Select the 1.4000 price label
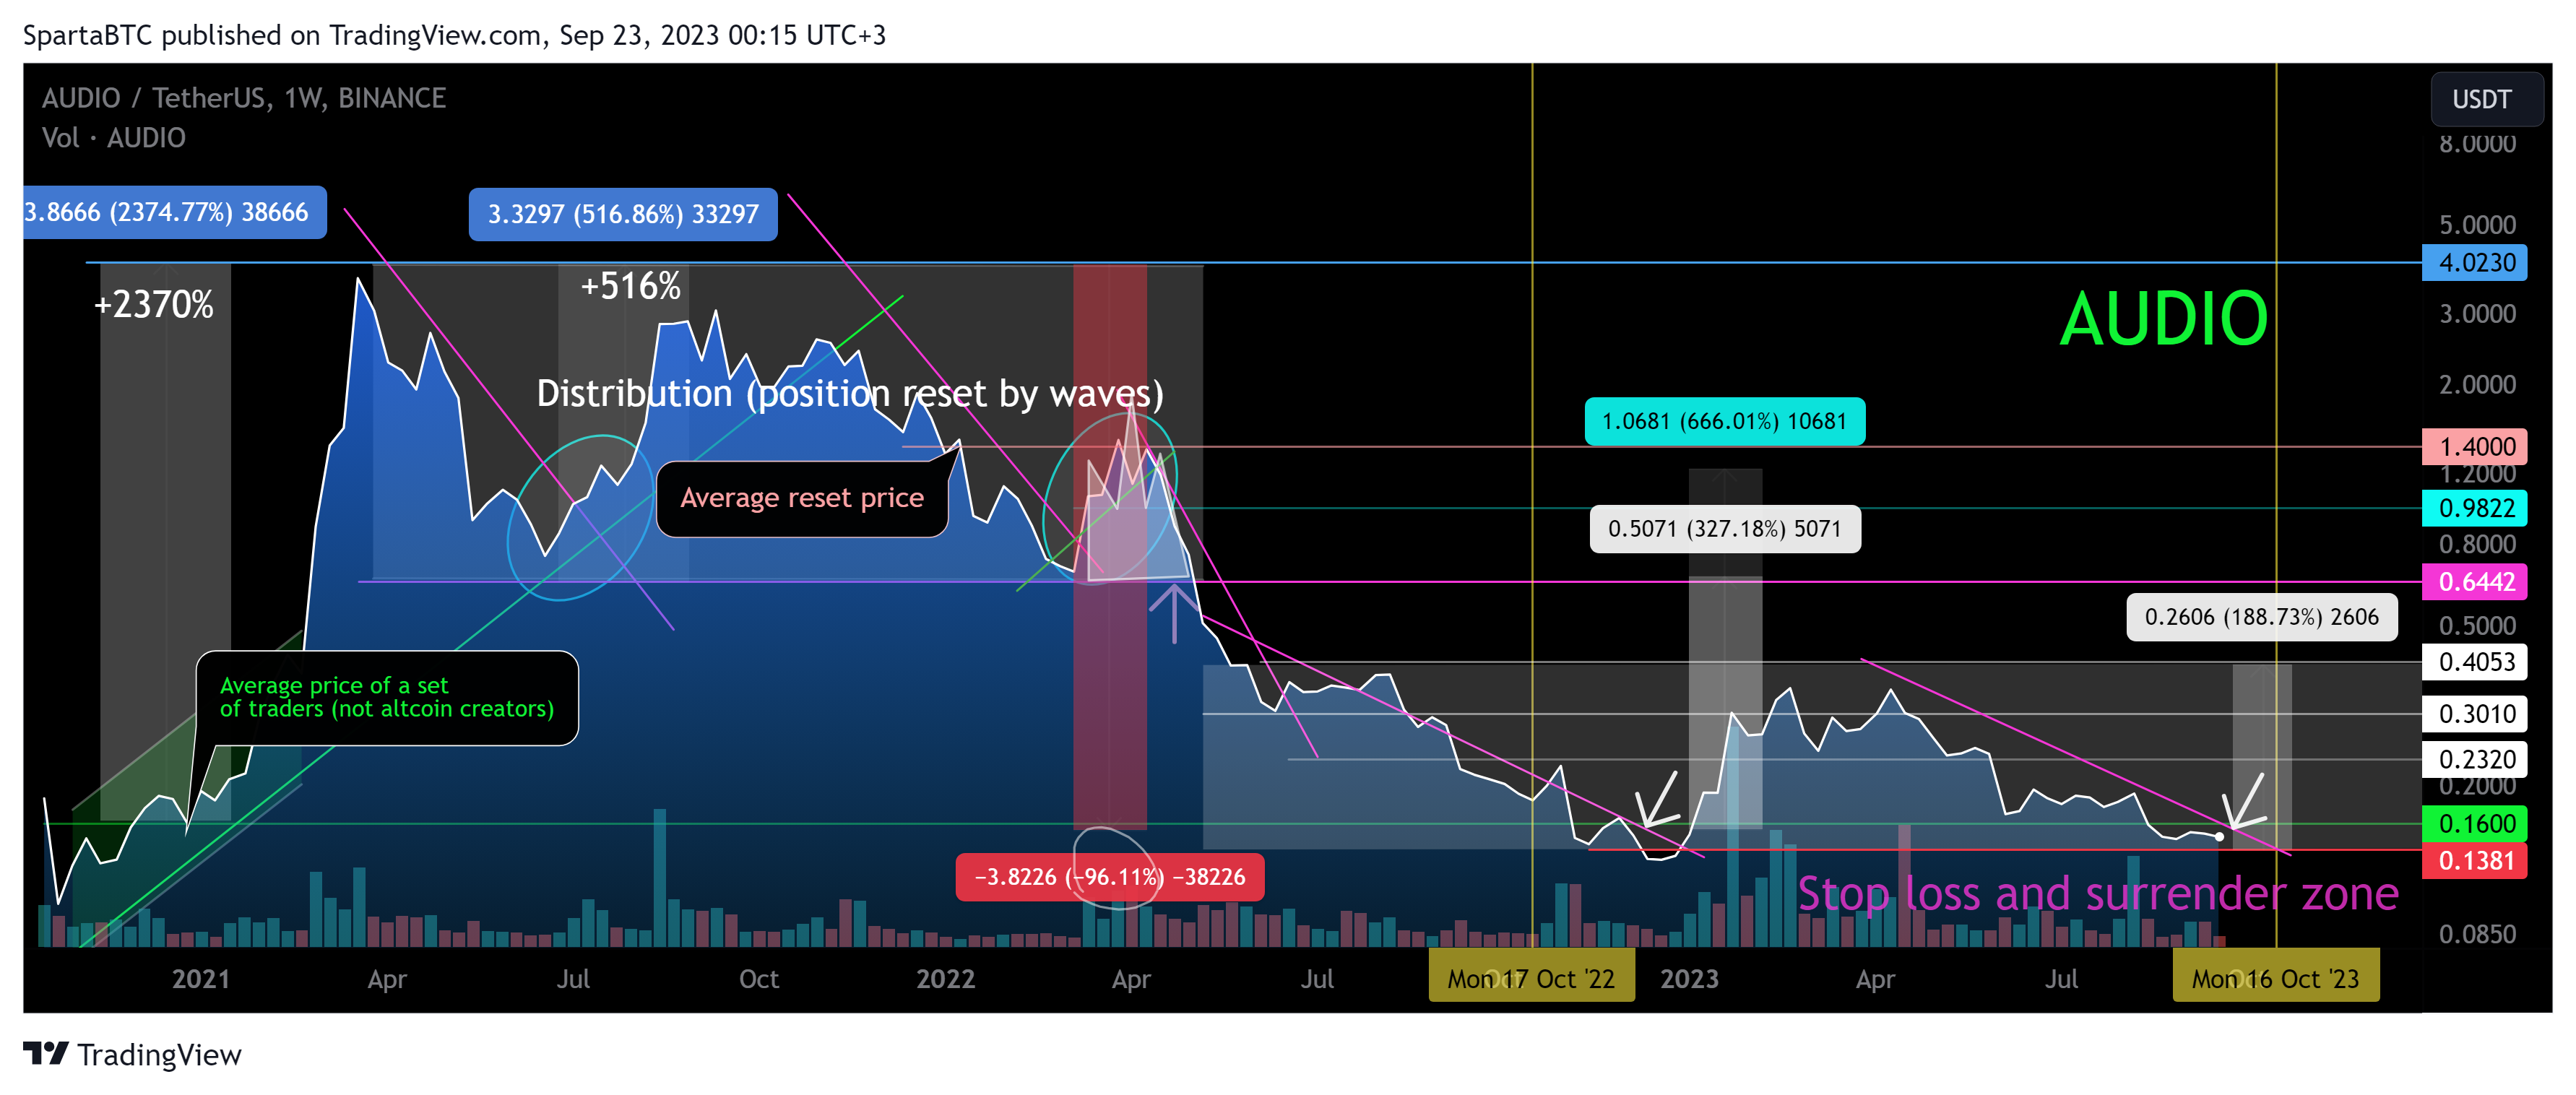Screen dimensions: 2576x1095 click(x=2474, y=446)
